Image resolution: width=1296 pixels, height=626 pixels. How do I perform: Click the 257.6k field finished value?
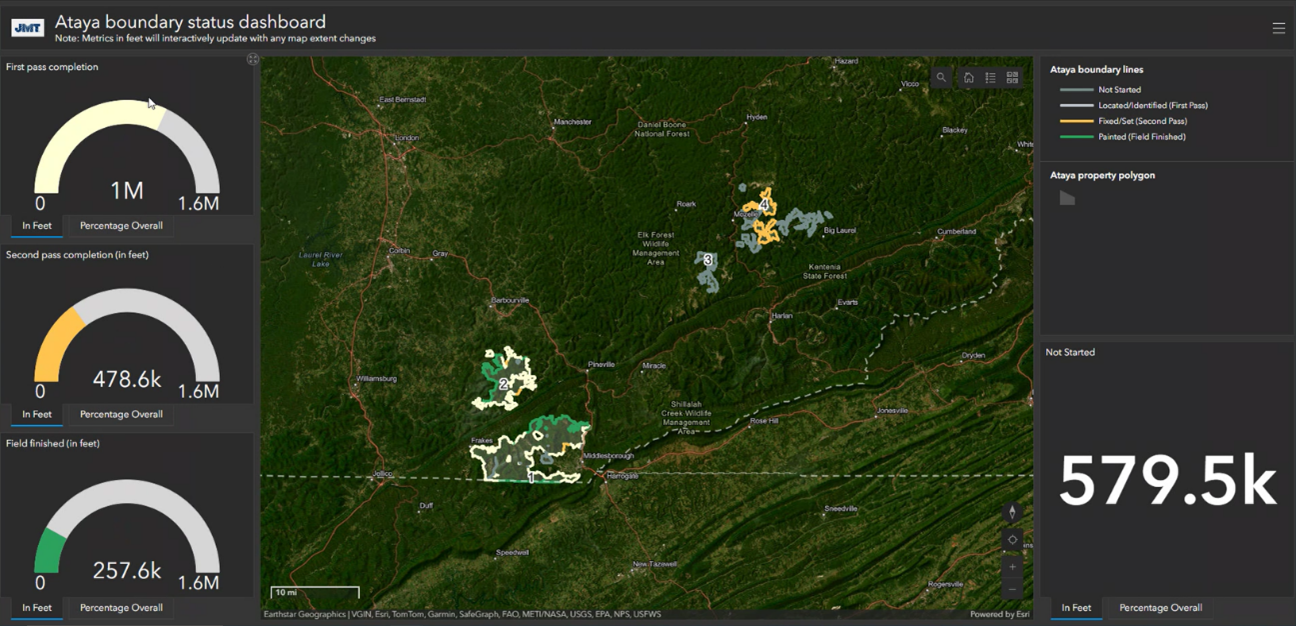(127, 570)
